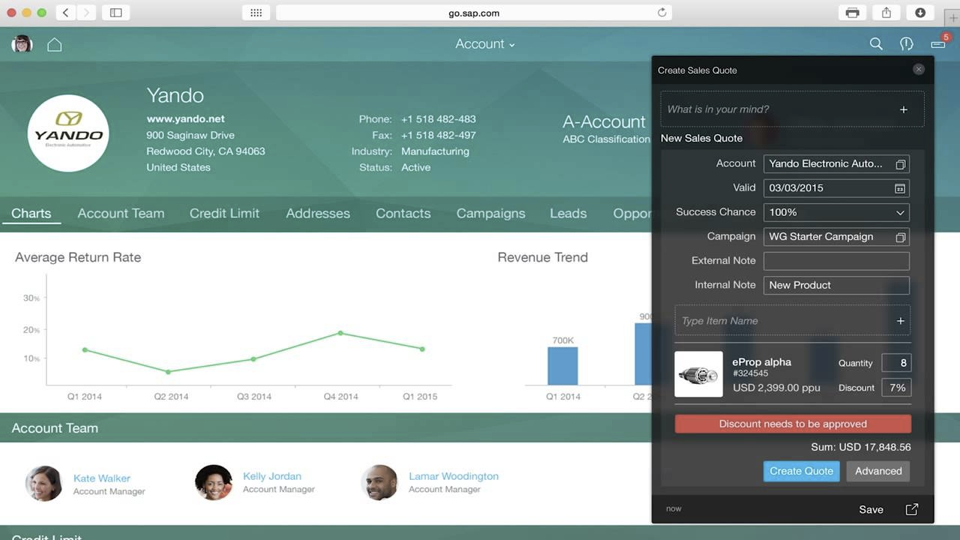Open the Valid date calendar picker
Viewport: 960px width, 540px height.
[900, 189]
